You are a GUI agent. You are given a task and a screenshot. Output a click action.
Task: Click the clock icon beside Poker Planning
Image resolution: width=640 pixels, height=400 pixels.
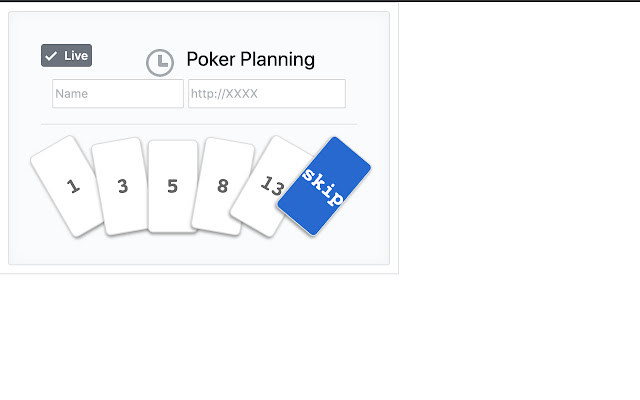pyautogui.click(x=160, y=62)
